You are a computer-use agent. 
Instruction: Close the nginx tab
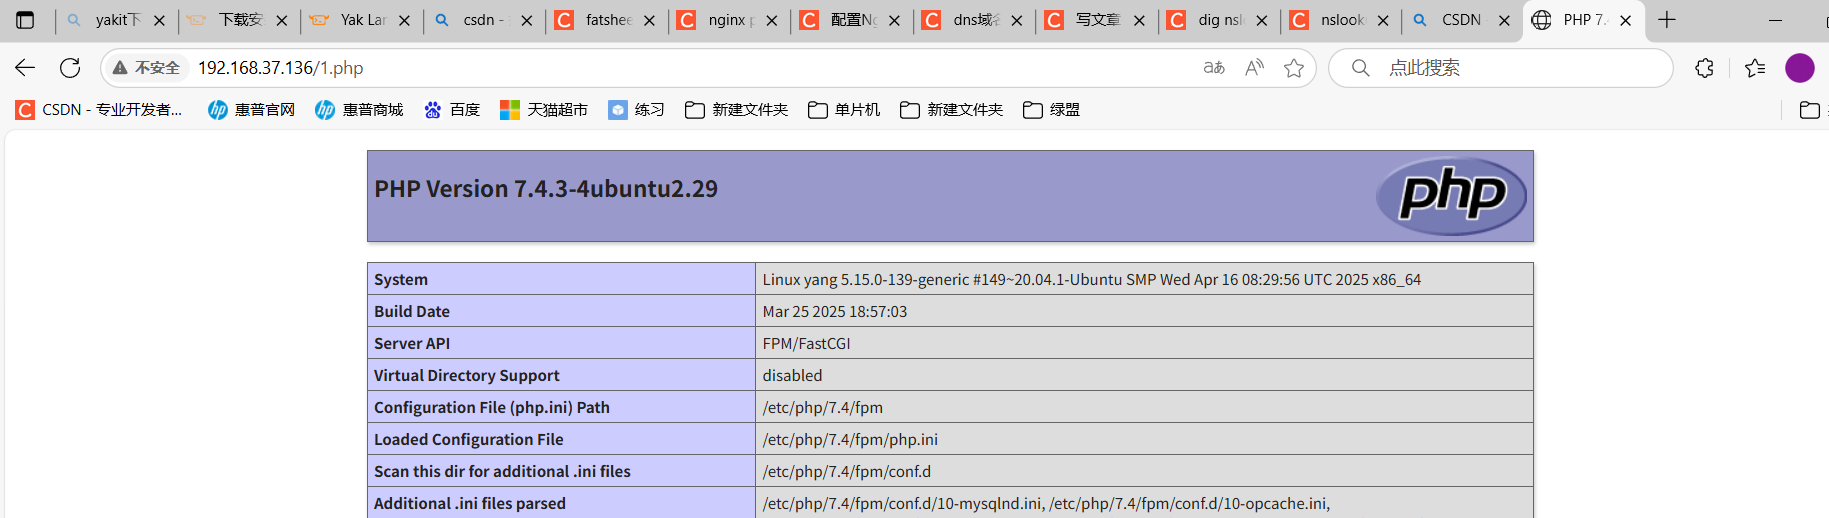point(772,20)
